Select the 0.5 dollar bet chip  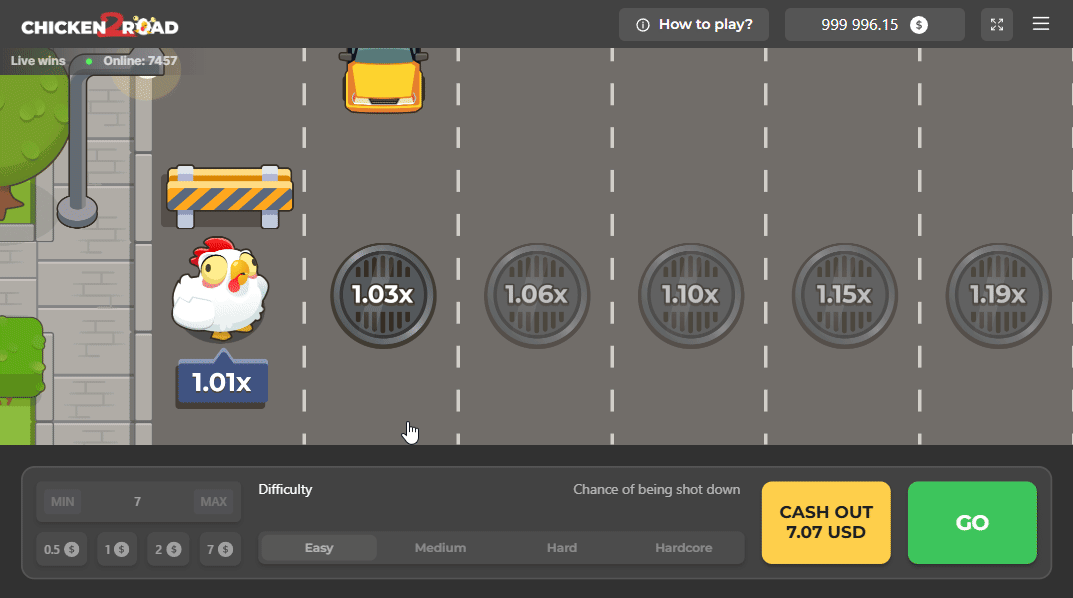pos(61,549)
